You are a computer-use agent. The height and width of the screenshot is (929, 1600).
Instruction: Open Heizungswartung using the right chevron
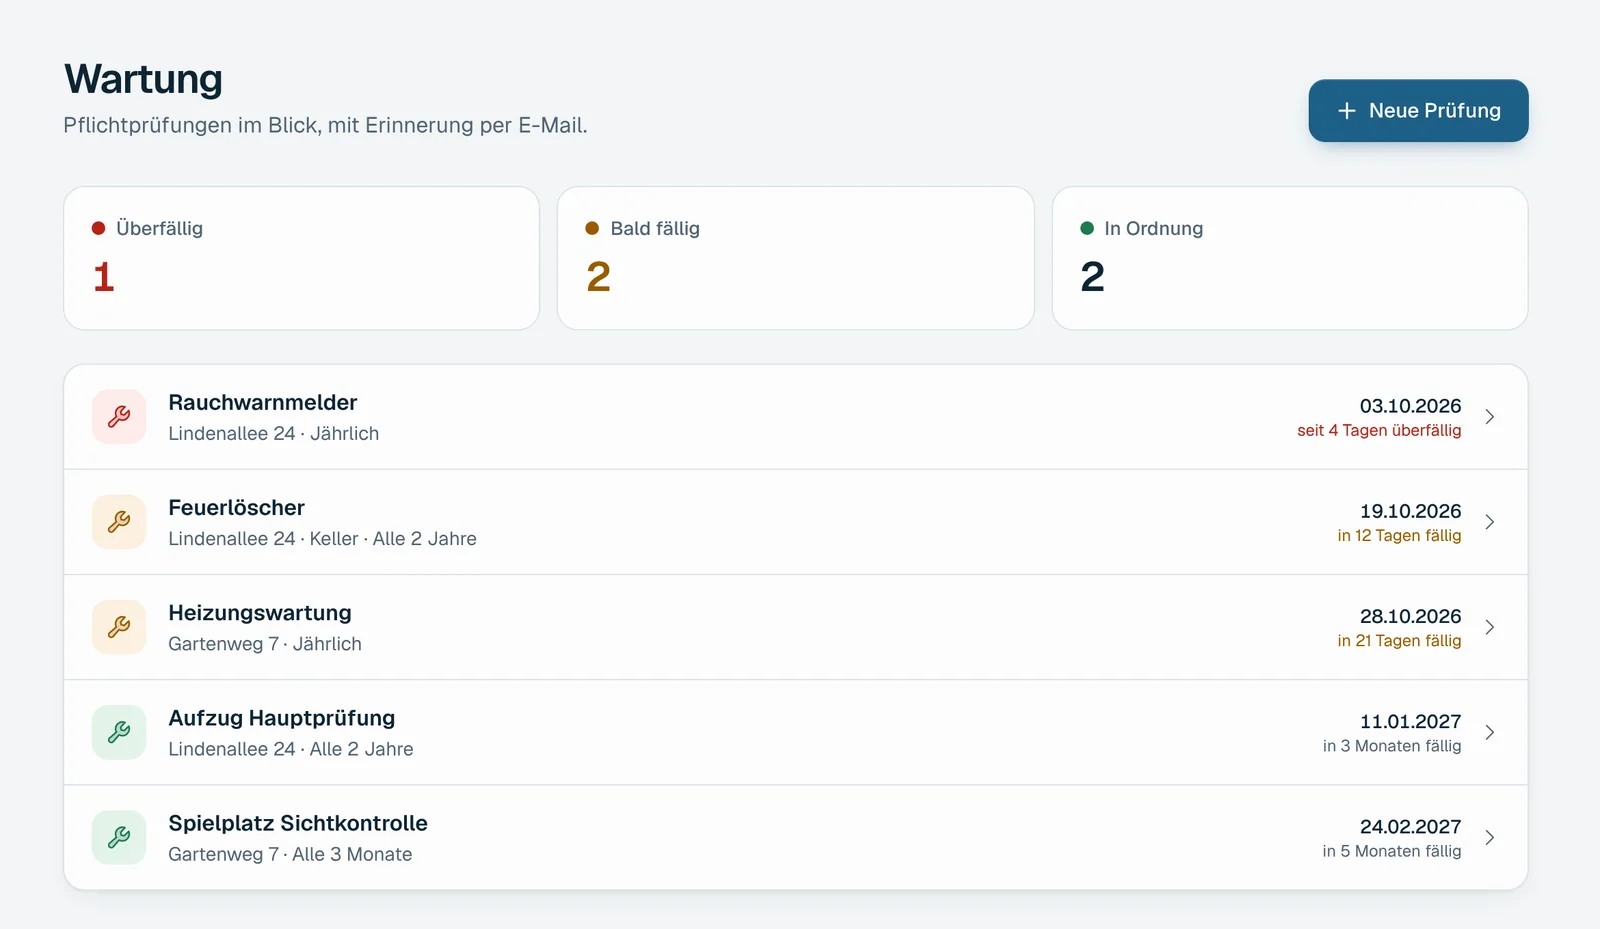[1490, 627]
